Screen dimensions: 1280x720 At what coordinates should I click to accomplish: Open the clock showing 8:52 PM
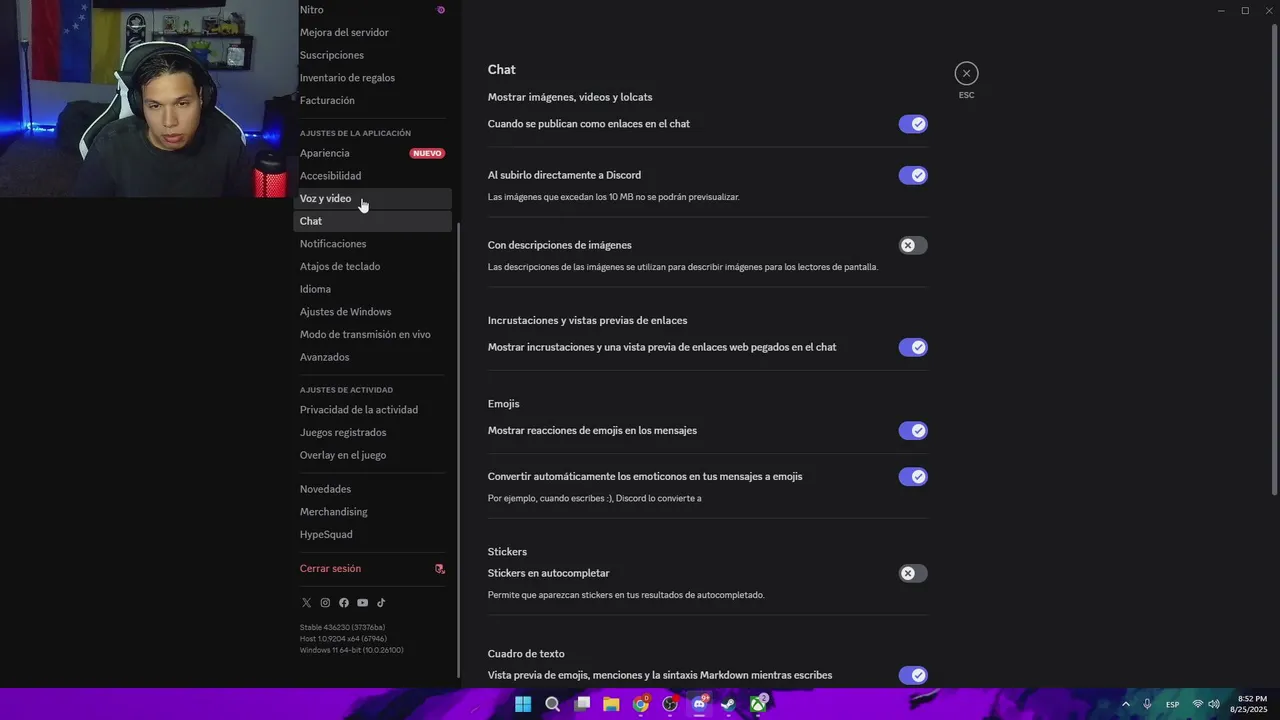[1248, 704]
